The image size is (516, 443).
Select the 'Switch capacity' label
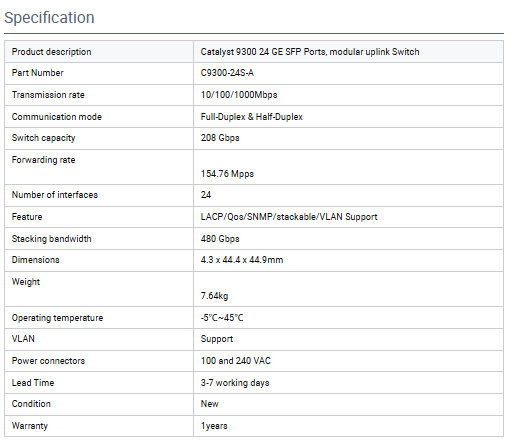[43, 138]
